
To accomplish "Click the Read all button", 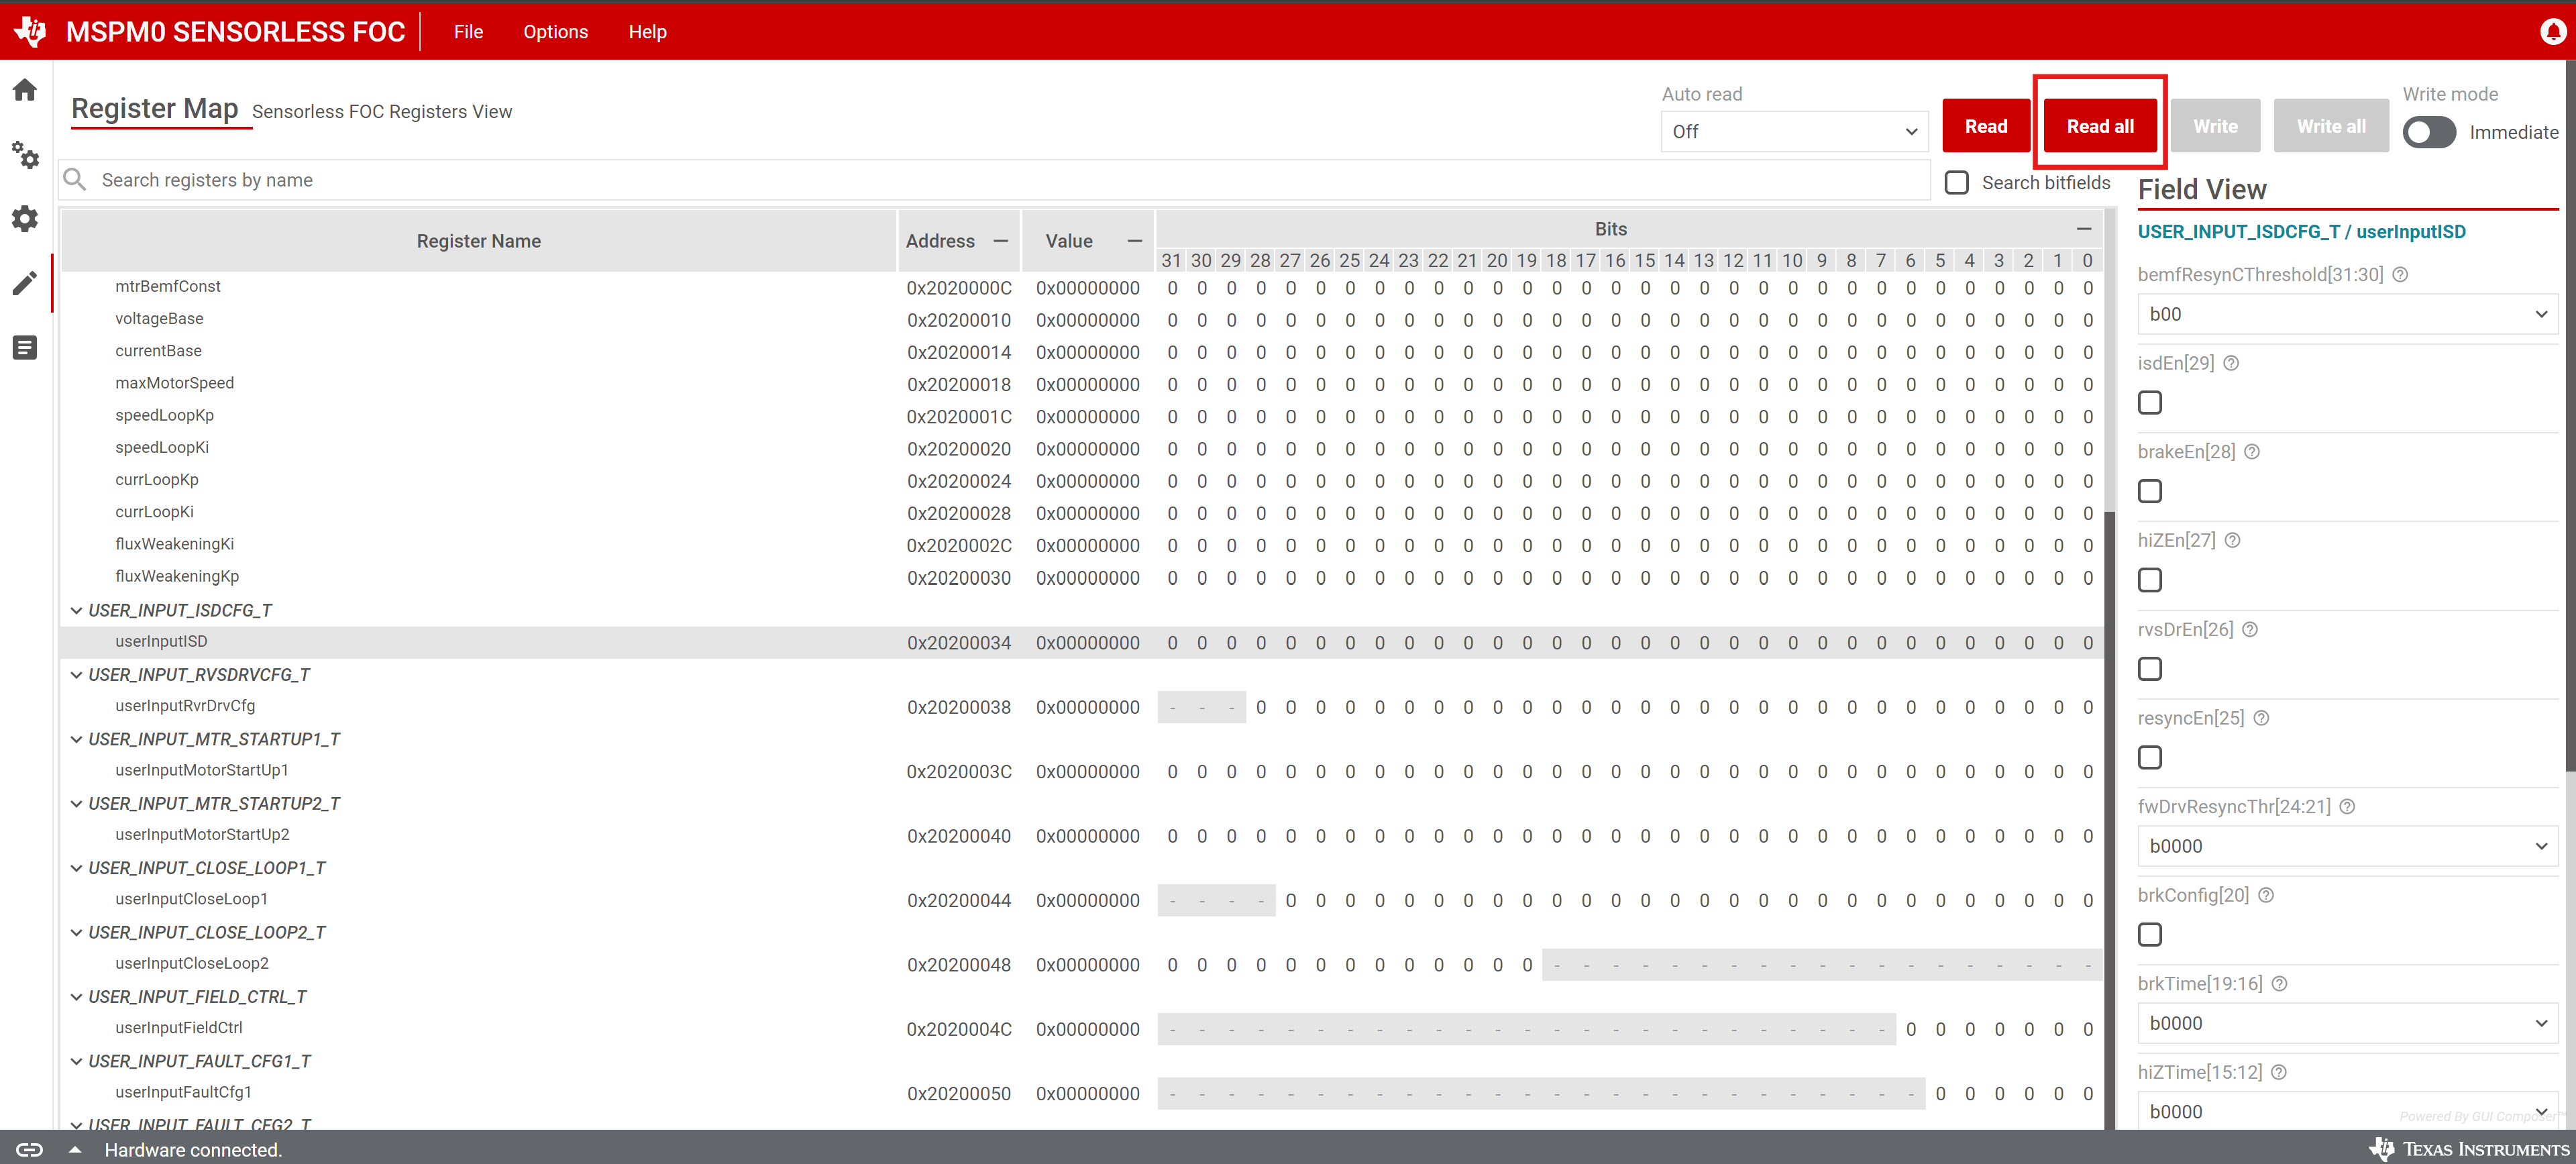I will pos(2099,126).
